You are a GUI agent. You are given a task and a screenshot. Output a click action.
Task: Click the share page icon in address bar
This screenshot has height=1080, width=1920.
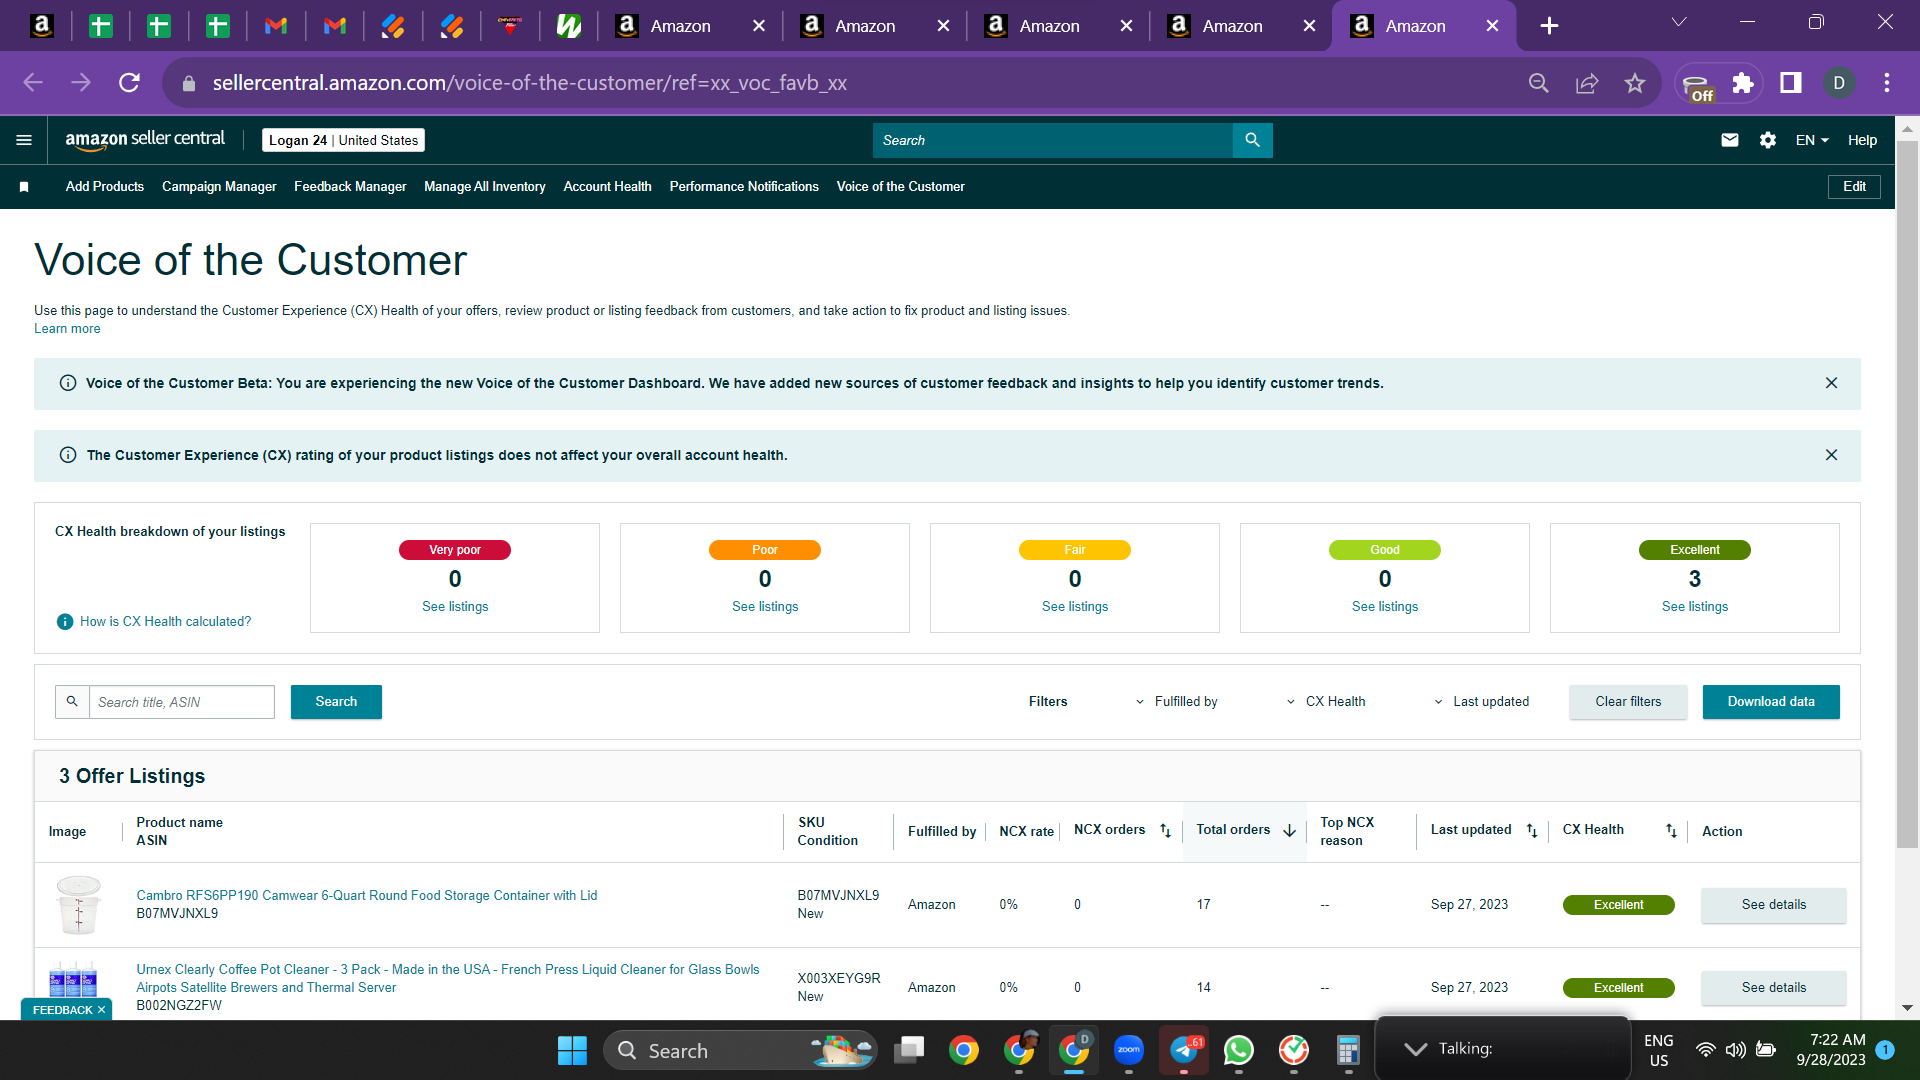[x=1587, y=83]
